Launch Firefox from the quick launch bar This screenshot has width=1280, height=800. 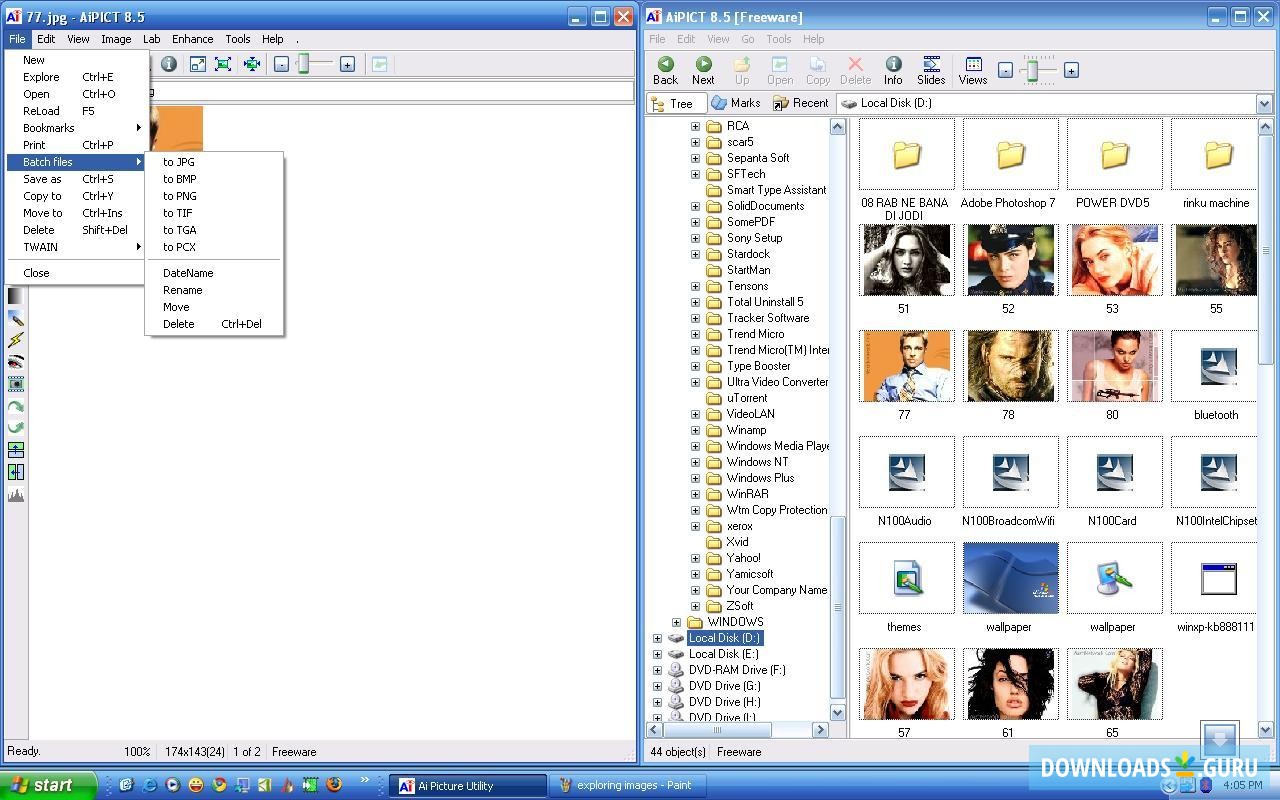tap(334, 785)
